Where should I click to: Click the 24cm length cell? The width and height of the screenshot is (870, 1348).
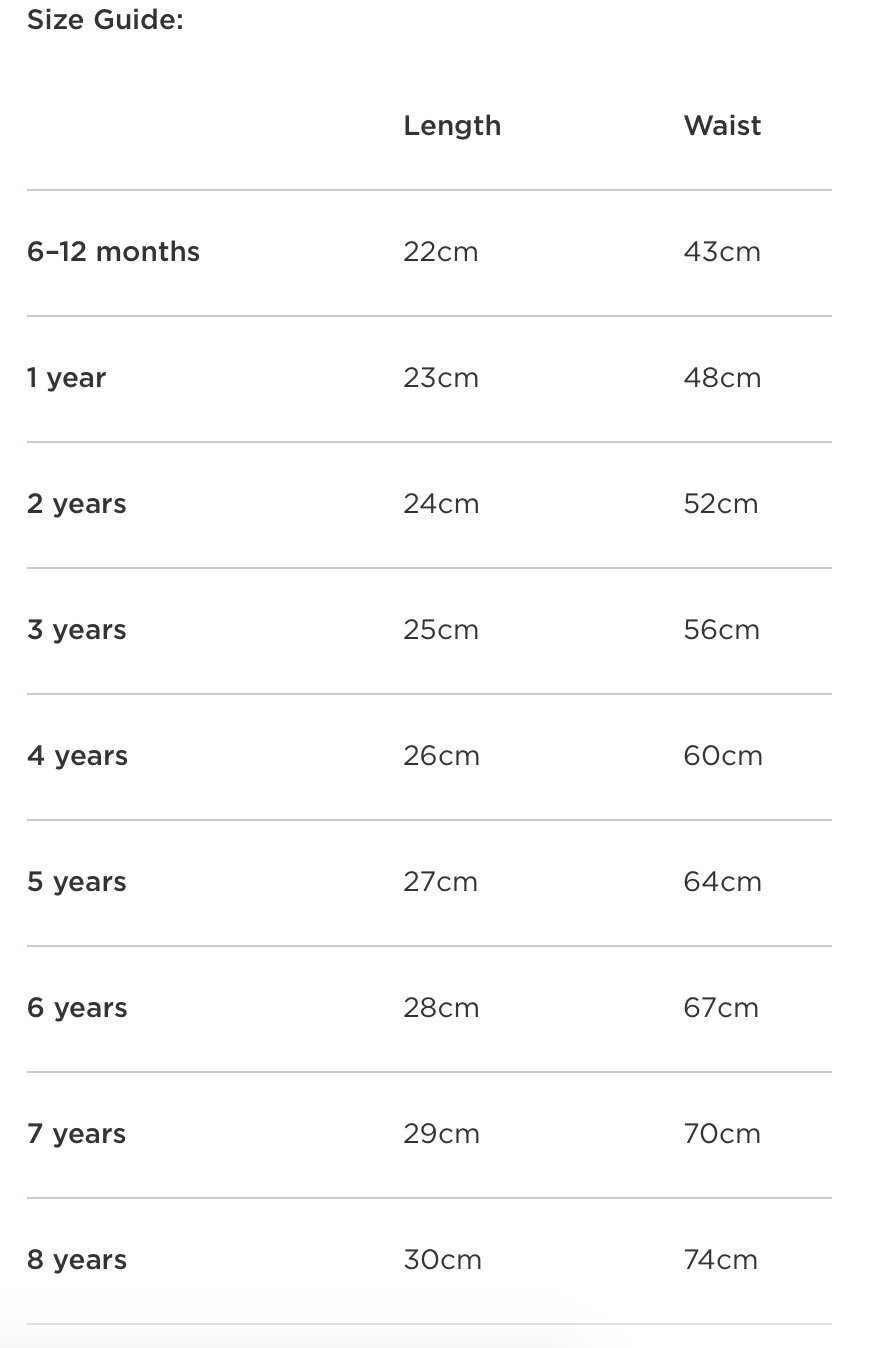pyautogui.click(x=441, y=504)
